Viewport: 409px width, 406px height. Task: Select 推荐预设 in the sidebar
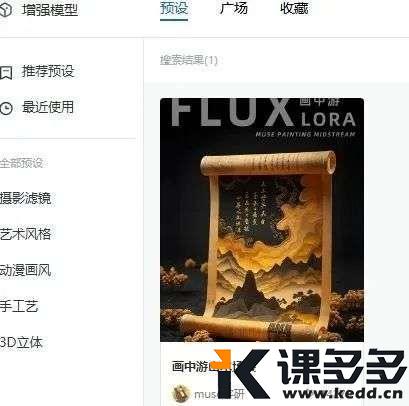[48, 71]
